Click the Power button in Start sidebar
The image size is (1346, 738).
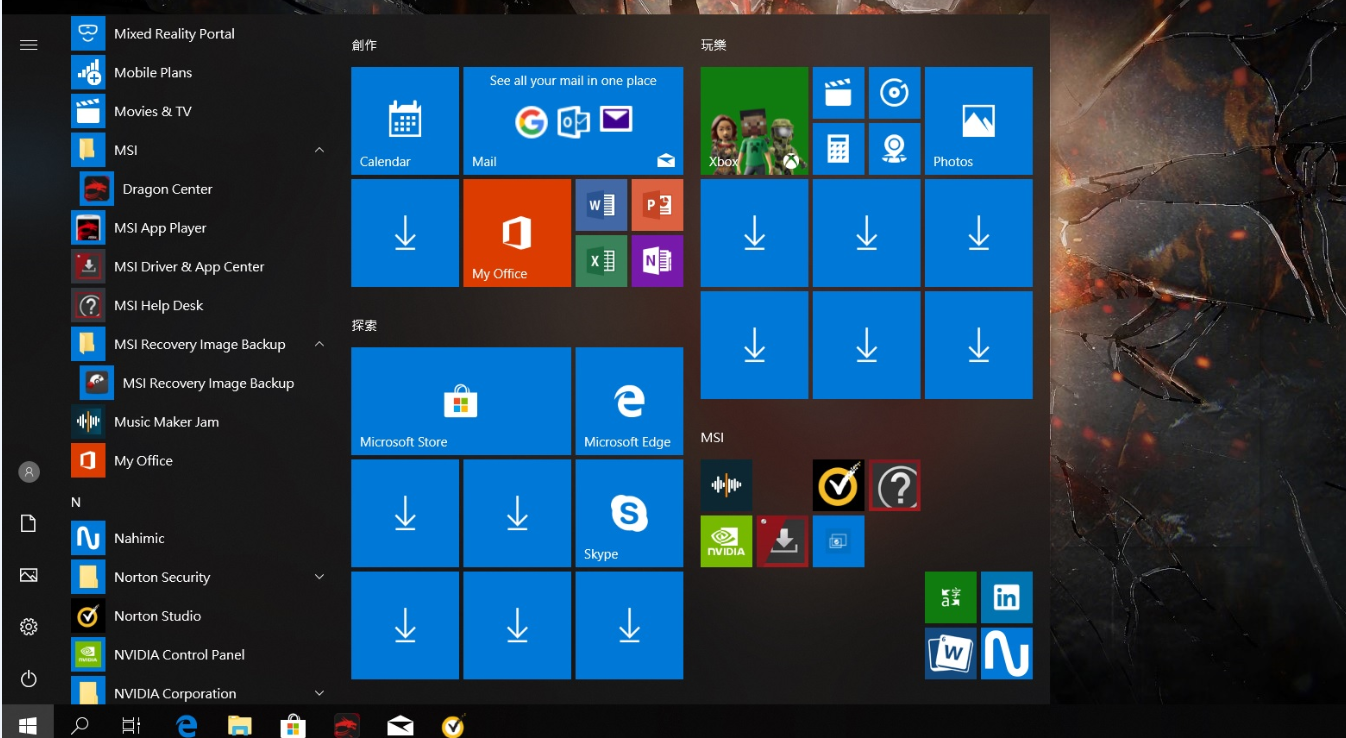[x=29, y=679]
